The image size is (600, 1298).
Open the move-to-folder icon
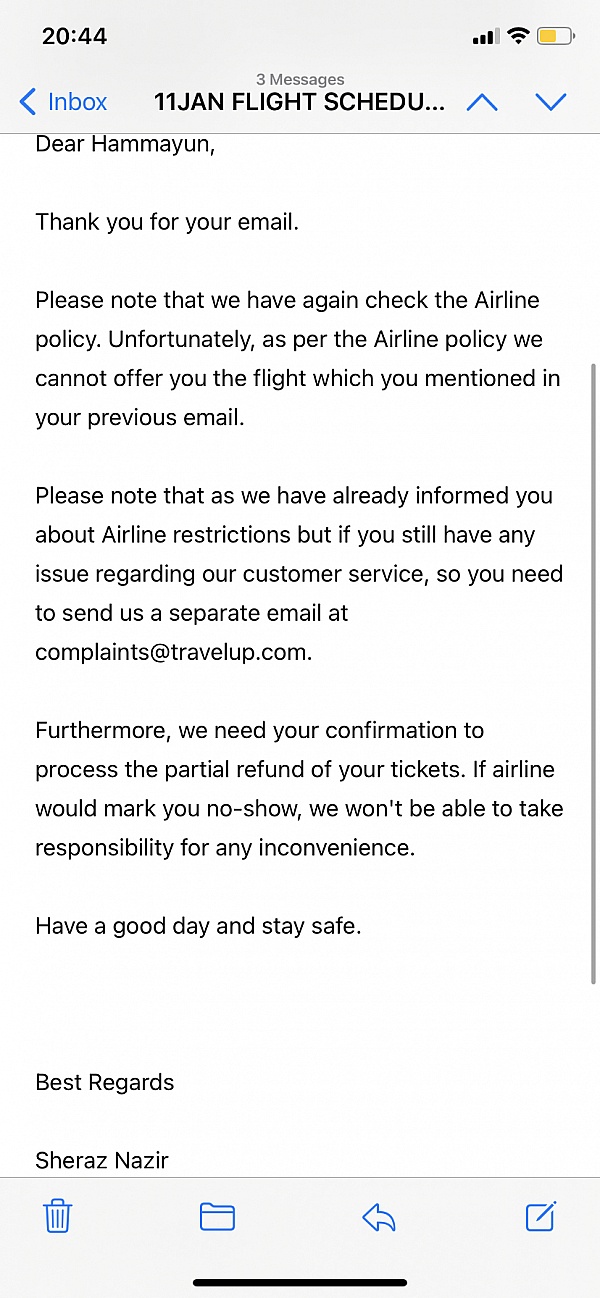217,1216
